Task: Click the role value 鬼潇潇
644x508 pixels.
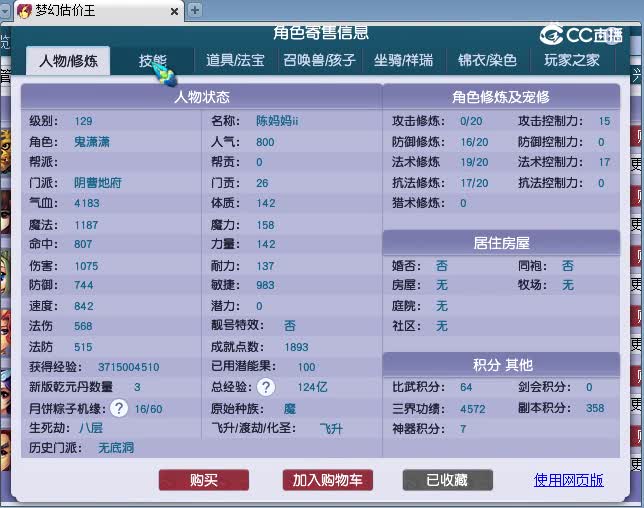Action: tap(92, 142)
